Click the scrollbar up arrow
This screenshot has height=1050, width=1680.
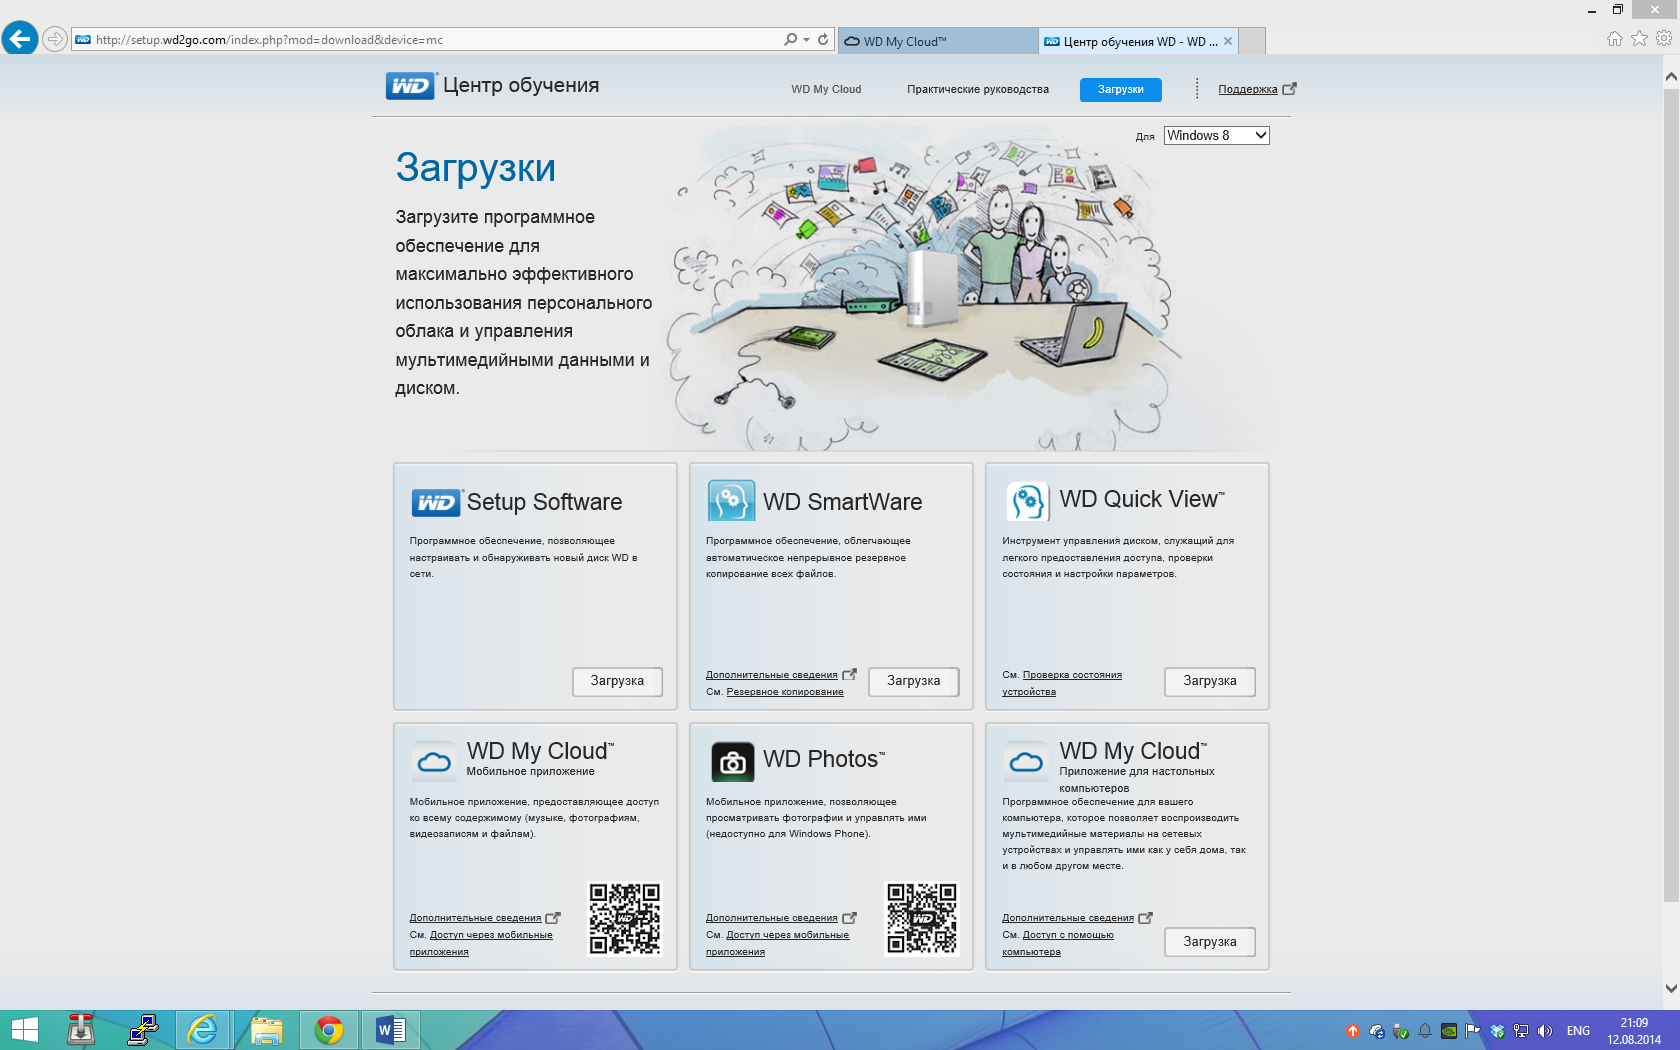click(x=1671, y=76)
